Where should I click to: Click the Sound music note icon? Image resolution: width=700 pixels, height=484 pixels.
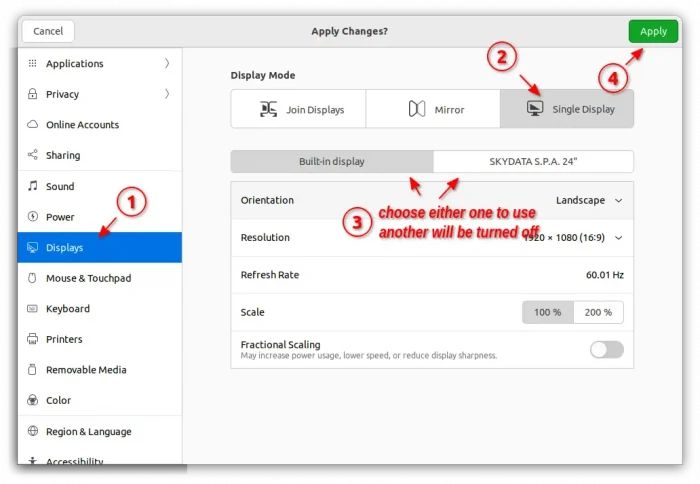click(x=33, y=186)
